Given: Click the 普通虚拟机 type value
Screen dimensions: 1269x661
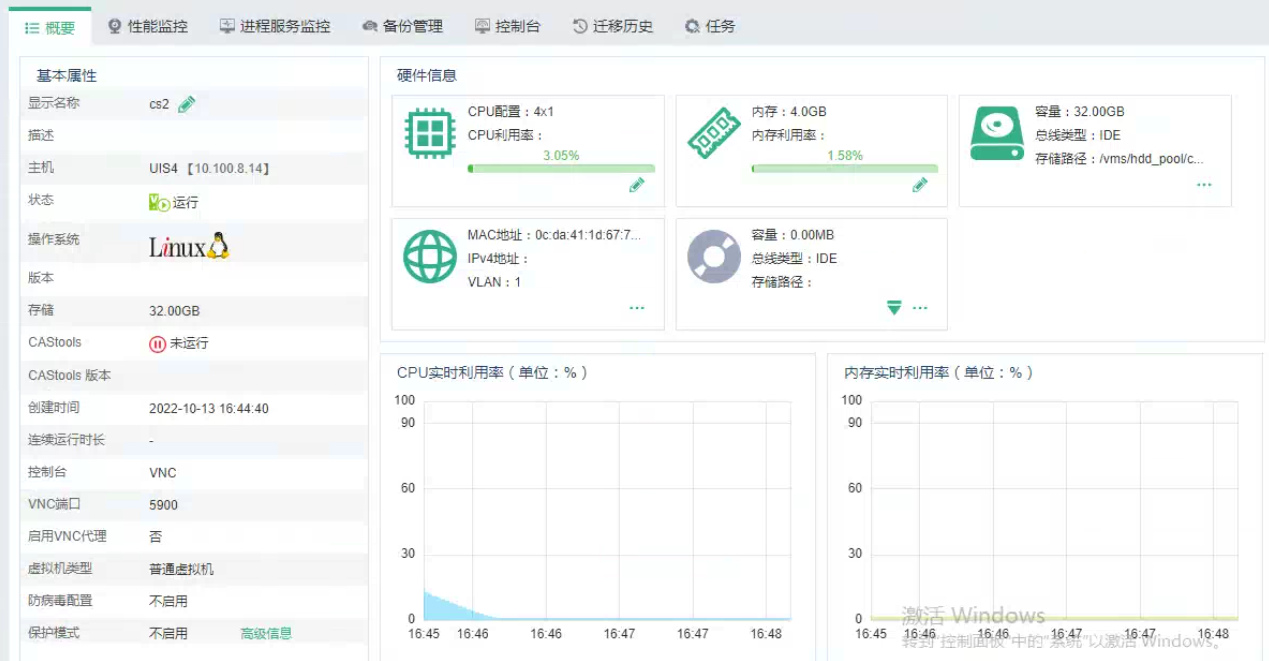Looking at the screenshot, I should [181, 569].
